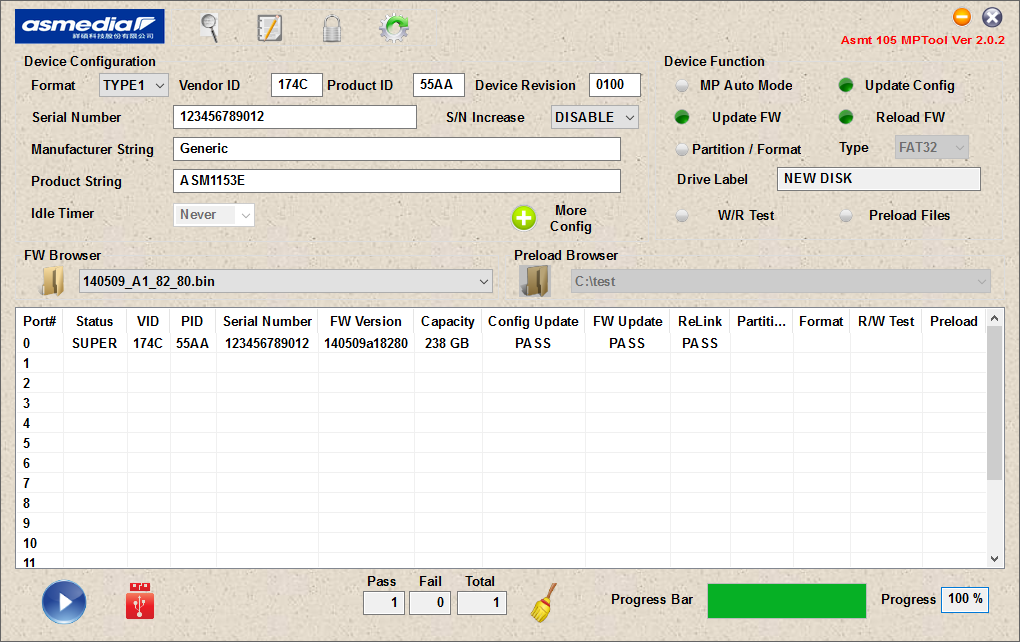Expand the FW Browser file dropdown
This screenshot has height=642, width=1020.
click(483, 282)
